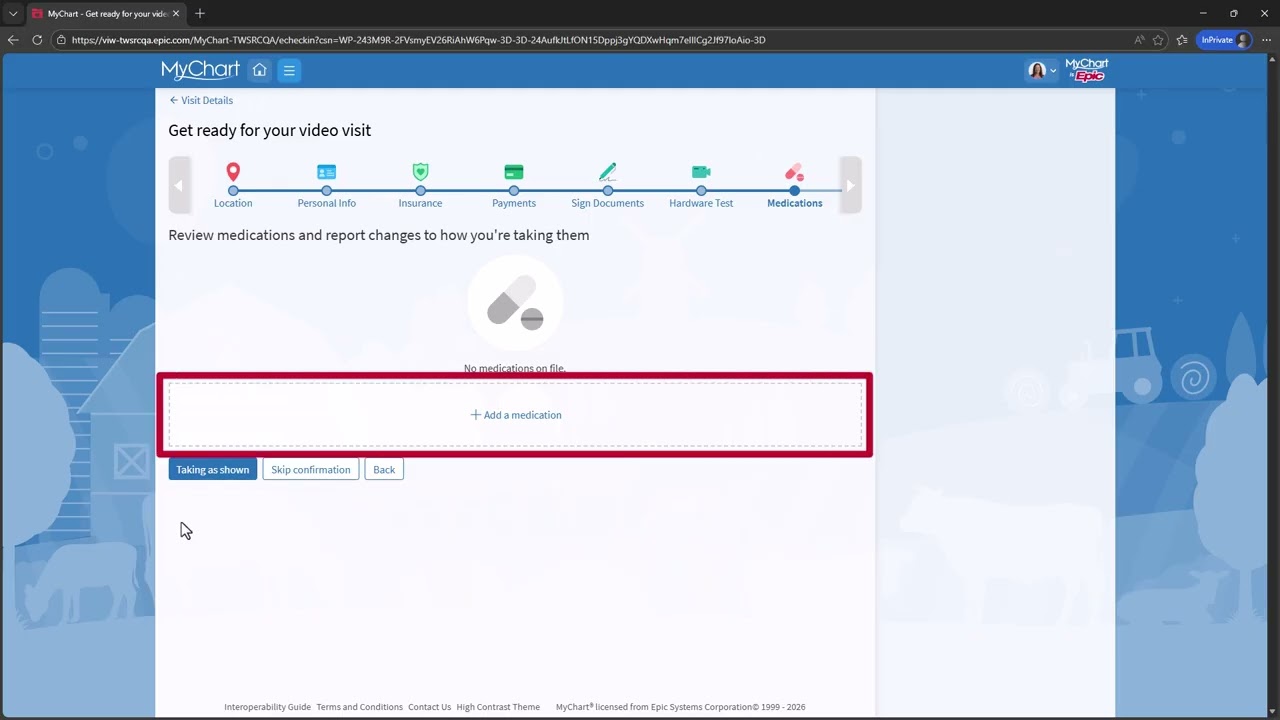Open the Contact Us link
The image size is (1280, 720).
[x=429, y=707]
